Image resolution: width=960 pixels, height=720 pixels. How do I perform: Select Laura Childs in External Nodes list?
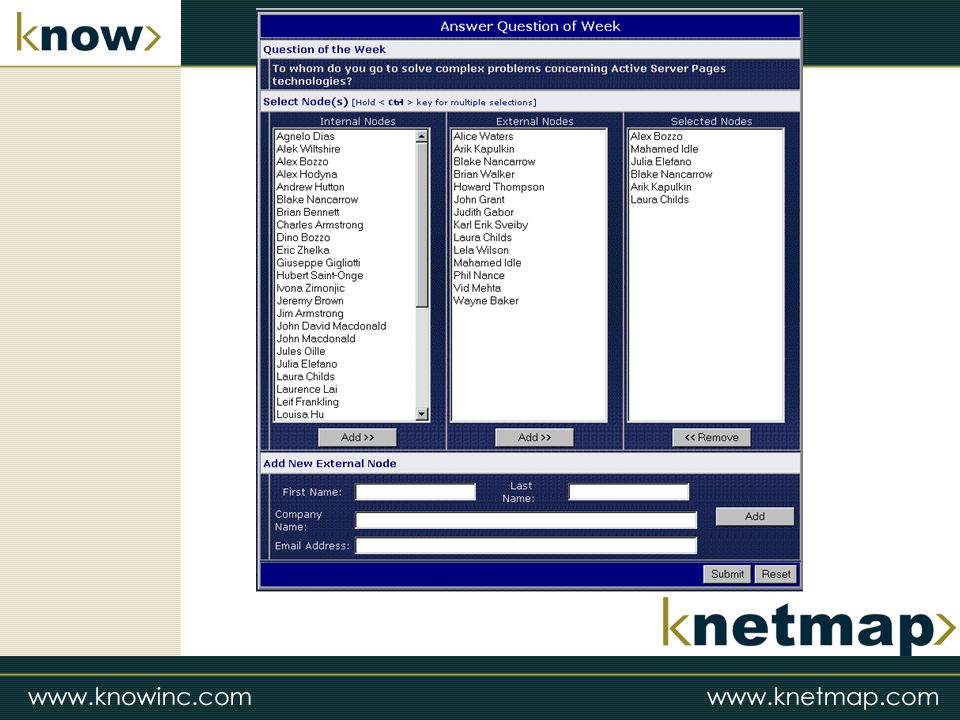pos(482,238)
